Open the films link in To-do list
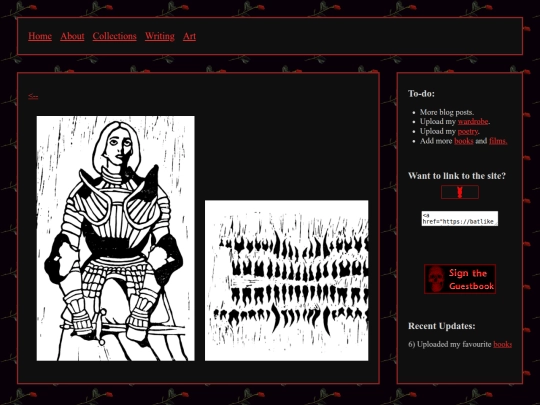 [498, 141]
